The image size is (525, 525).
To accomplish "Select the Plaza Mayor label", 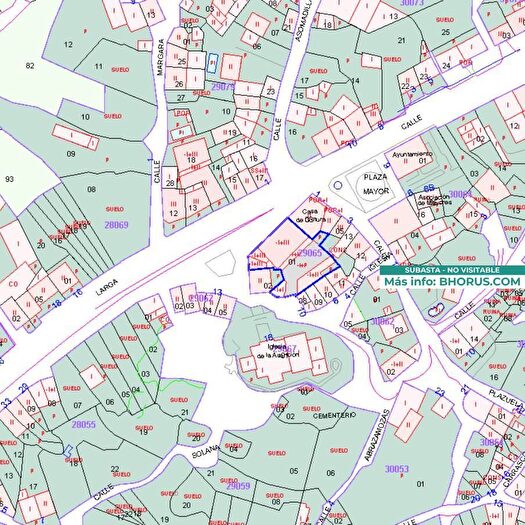I will (376, 184).
